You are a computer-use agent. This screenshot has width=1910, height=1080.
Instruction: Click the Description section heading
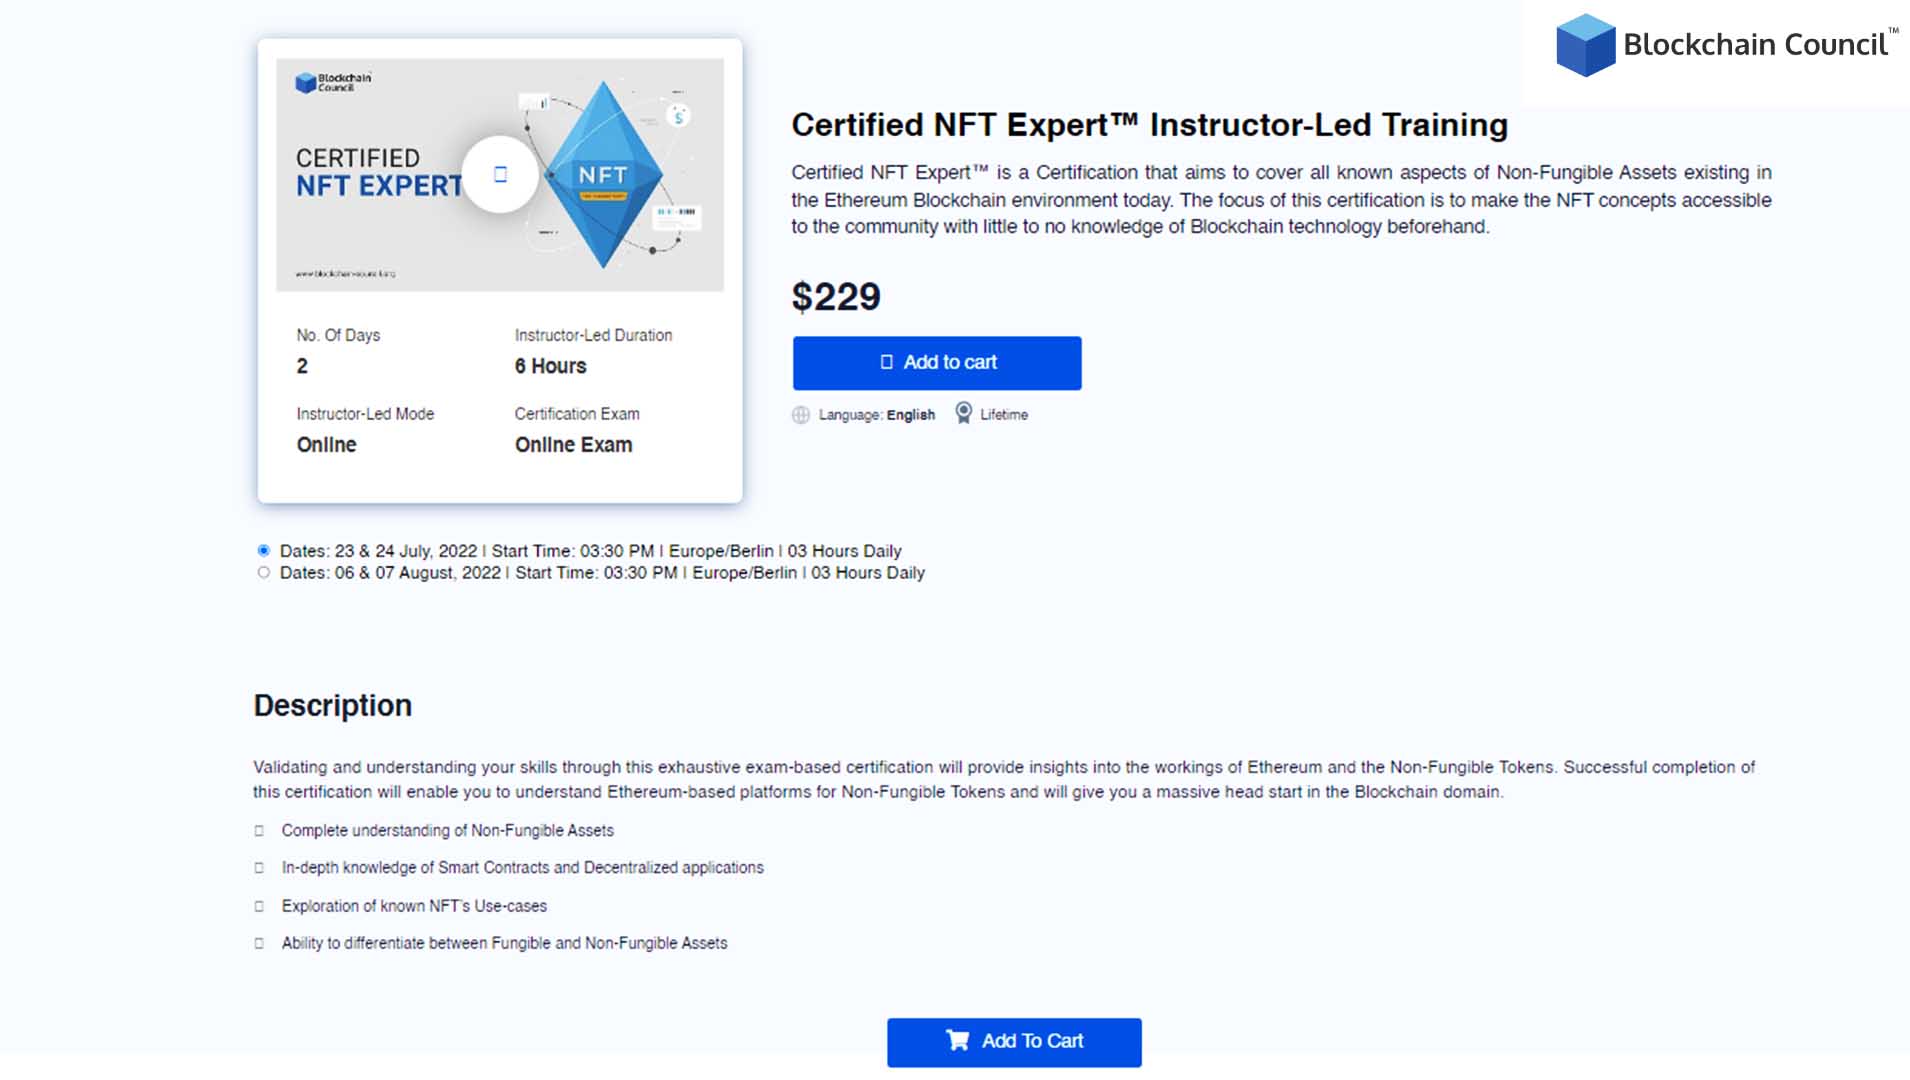(333, 705)
